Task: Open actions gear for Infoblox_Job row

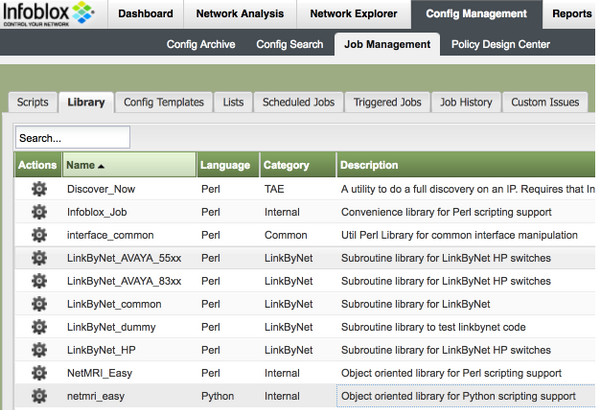Action: pyautogui.click(x=39, y=212)
